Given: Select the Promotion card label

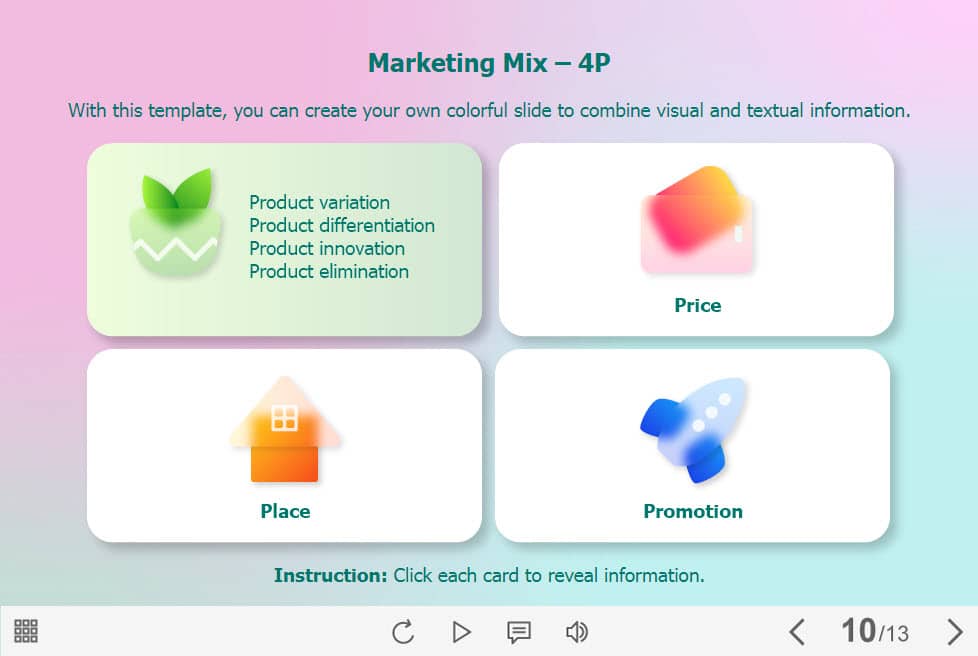Looking at the screenshot, I should tap(693, 511).
